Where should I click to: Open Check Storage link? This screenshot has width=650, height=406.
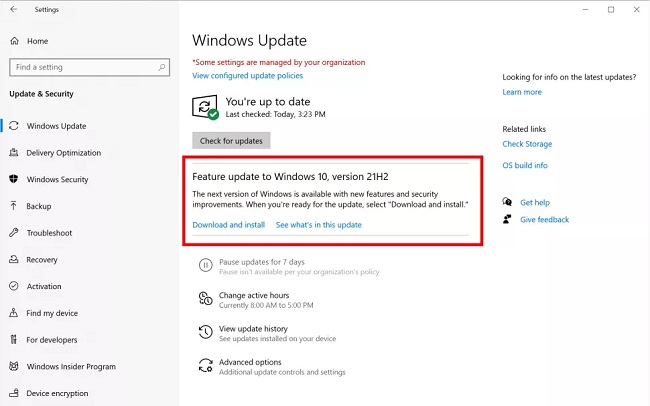pyautogui.click(x=527, y=144)
